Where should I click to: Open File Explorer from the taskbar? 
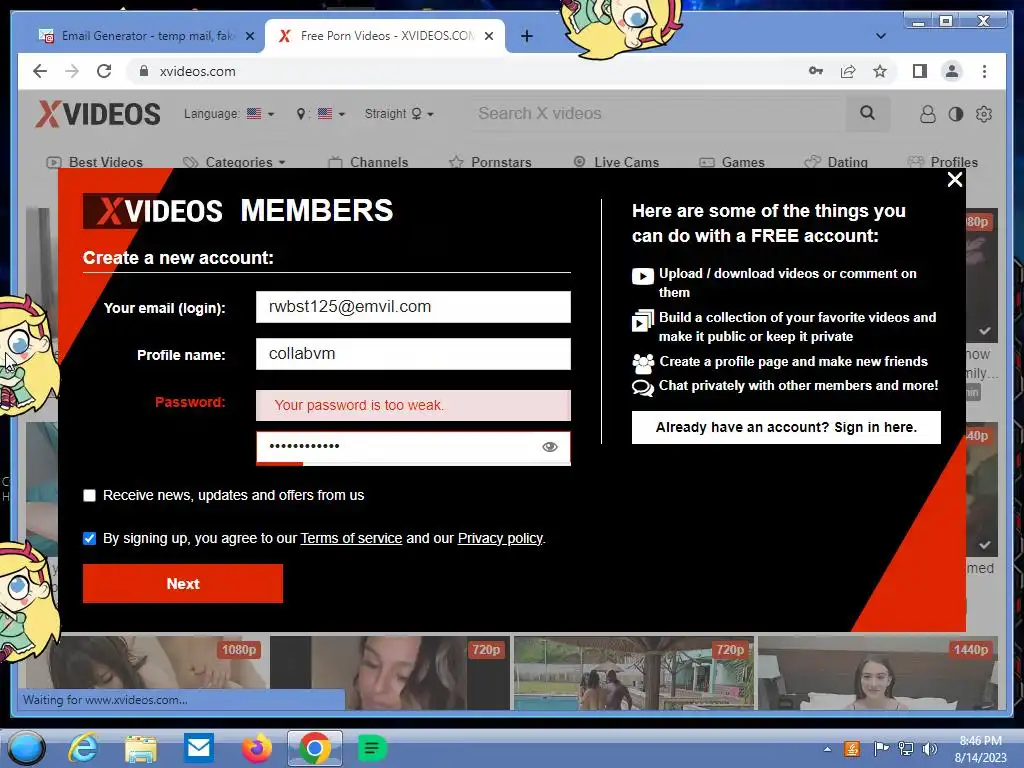pyautogui.click(x=141, y=748)
